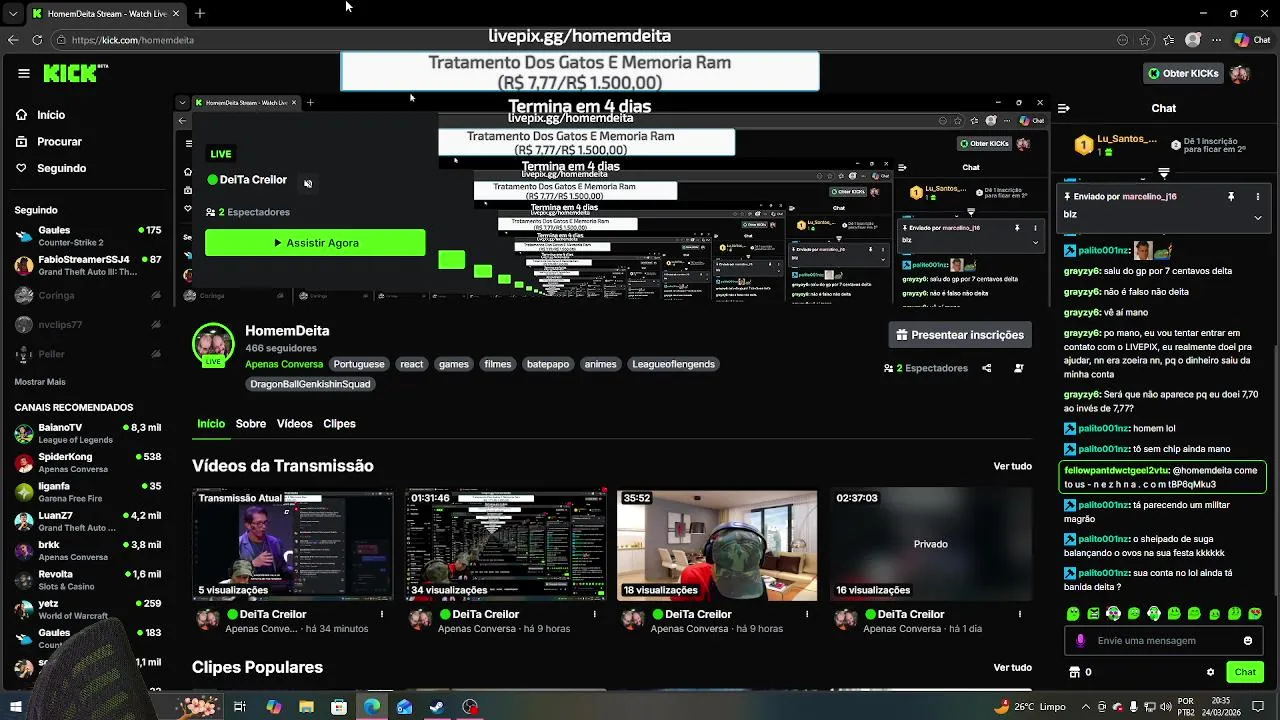Select the Apenas Conversa category link
1280x720 pixels.
coord(284,364)
